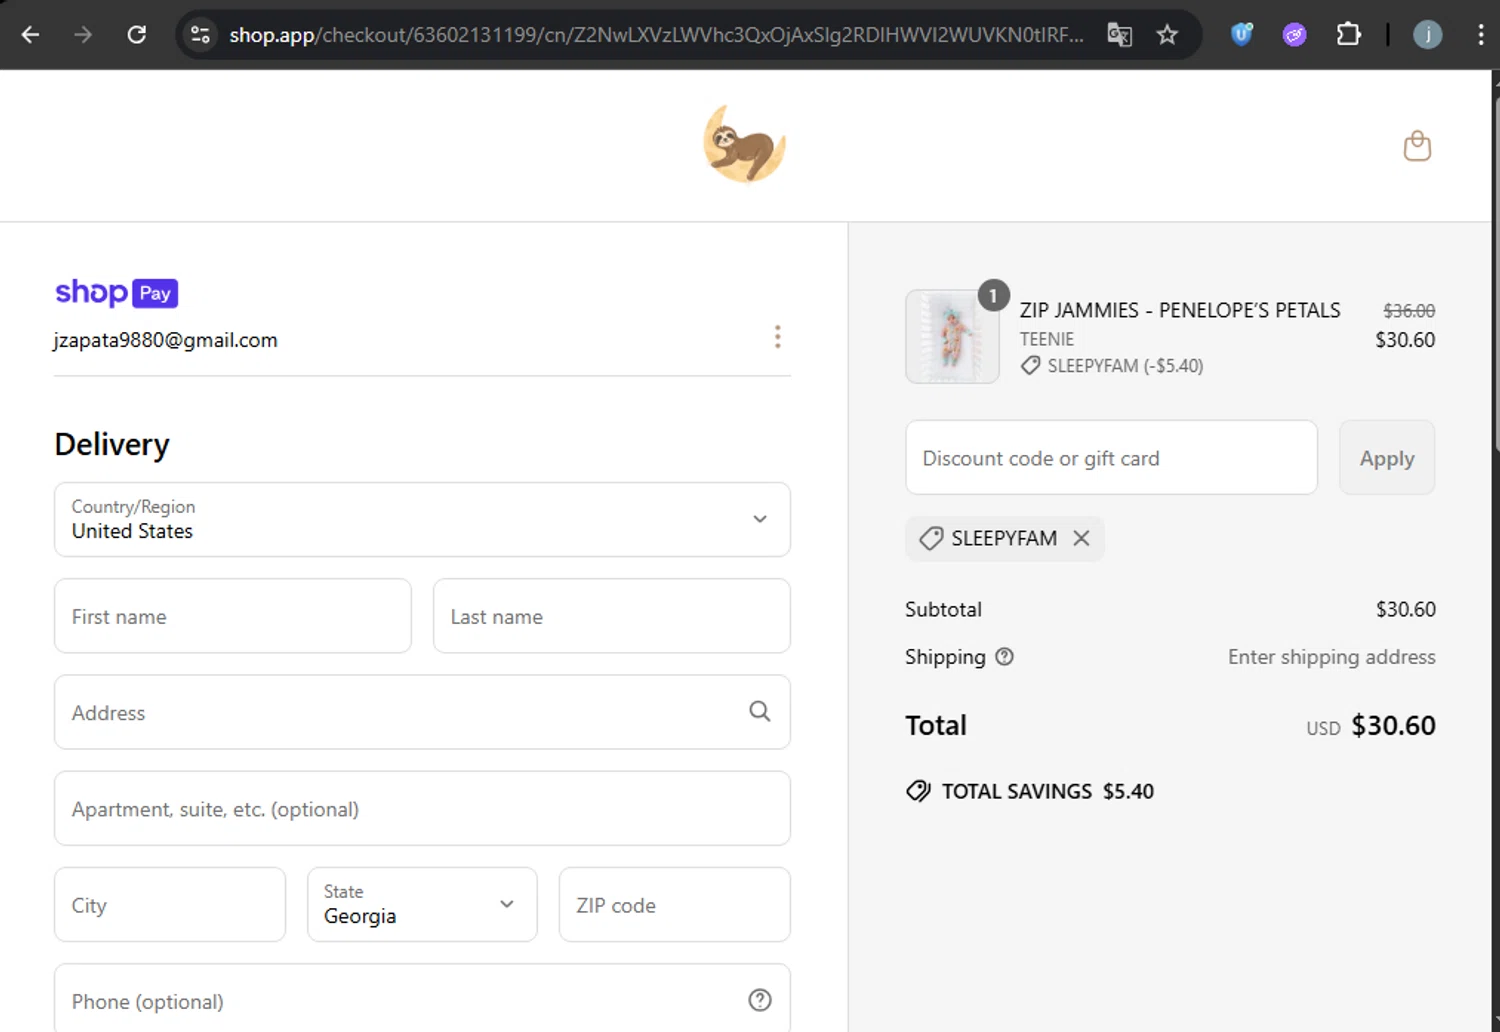
Task: Open the Chrome three-dot menu
Action: (x=1480, y=35)
